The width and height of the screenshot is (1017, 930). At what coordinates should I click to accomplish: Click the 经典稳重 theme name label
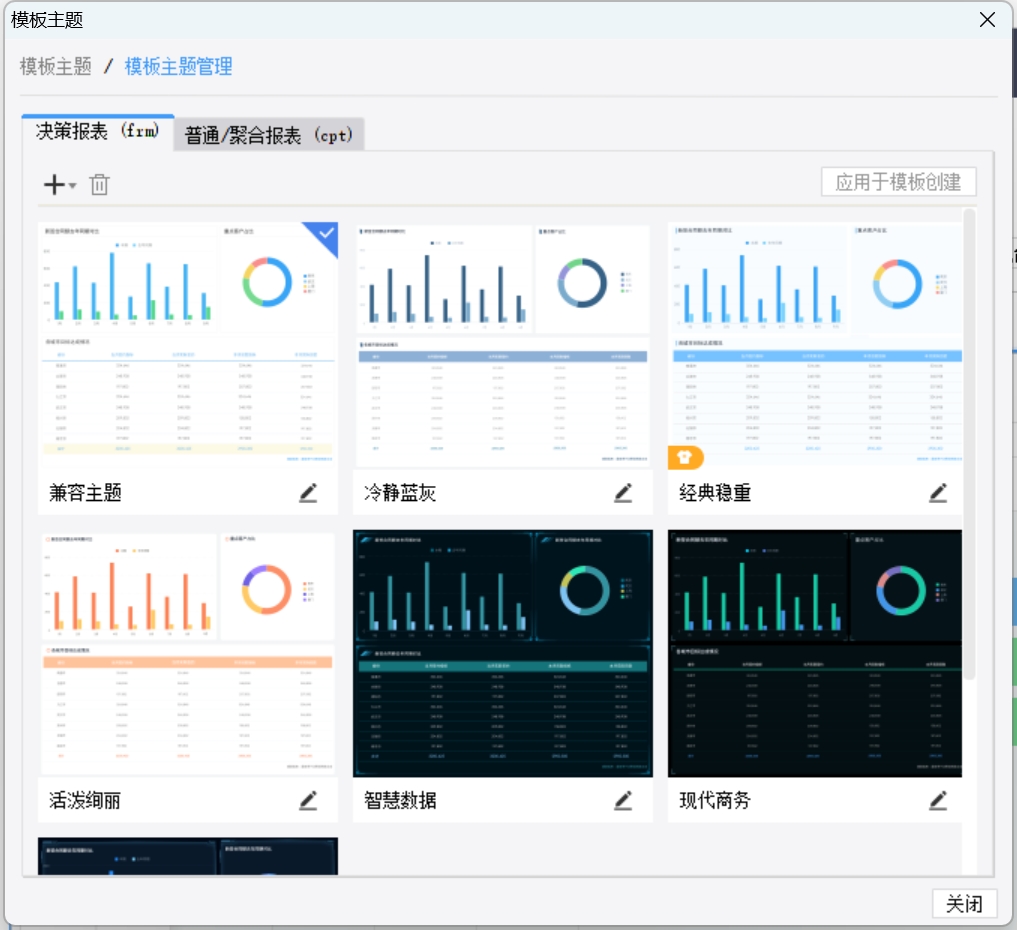715,493
